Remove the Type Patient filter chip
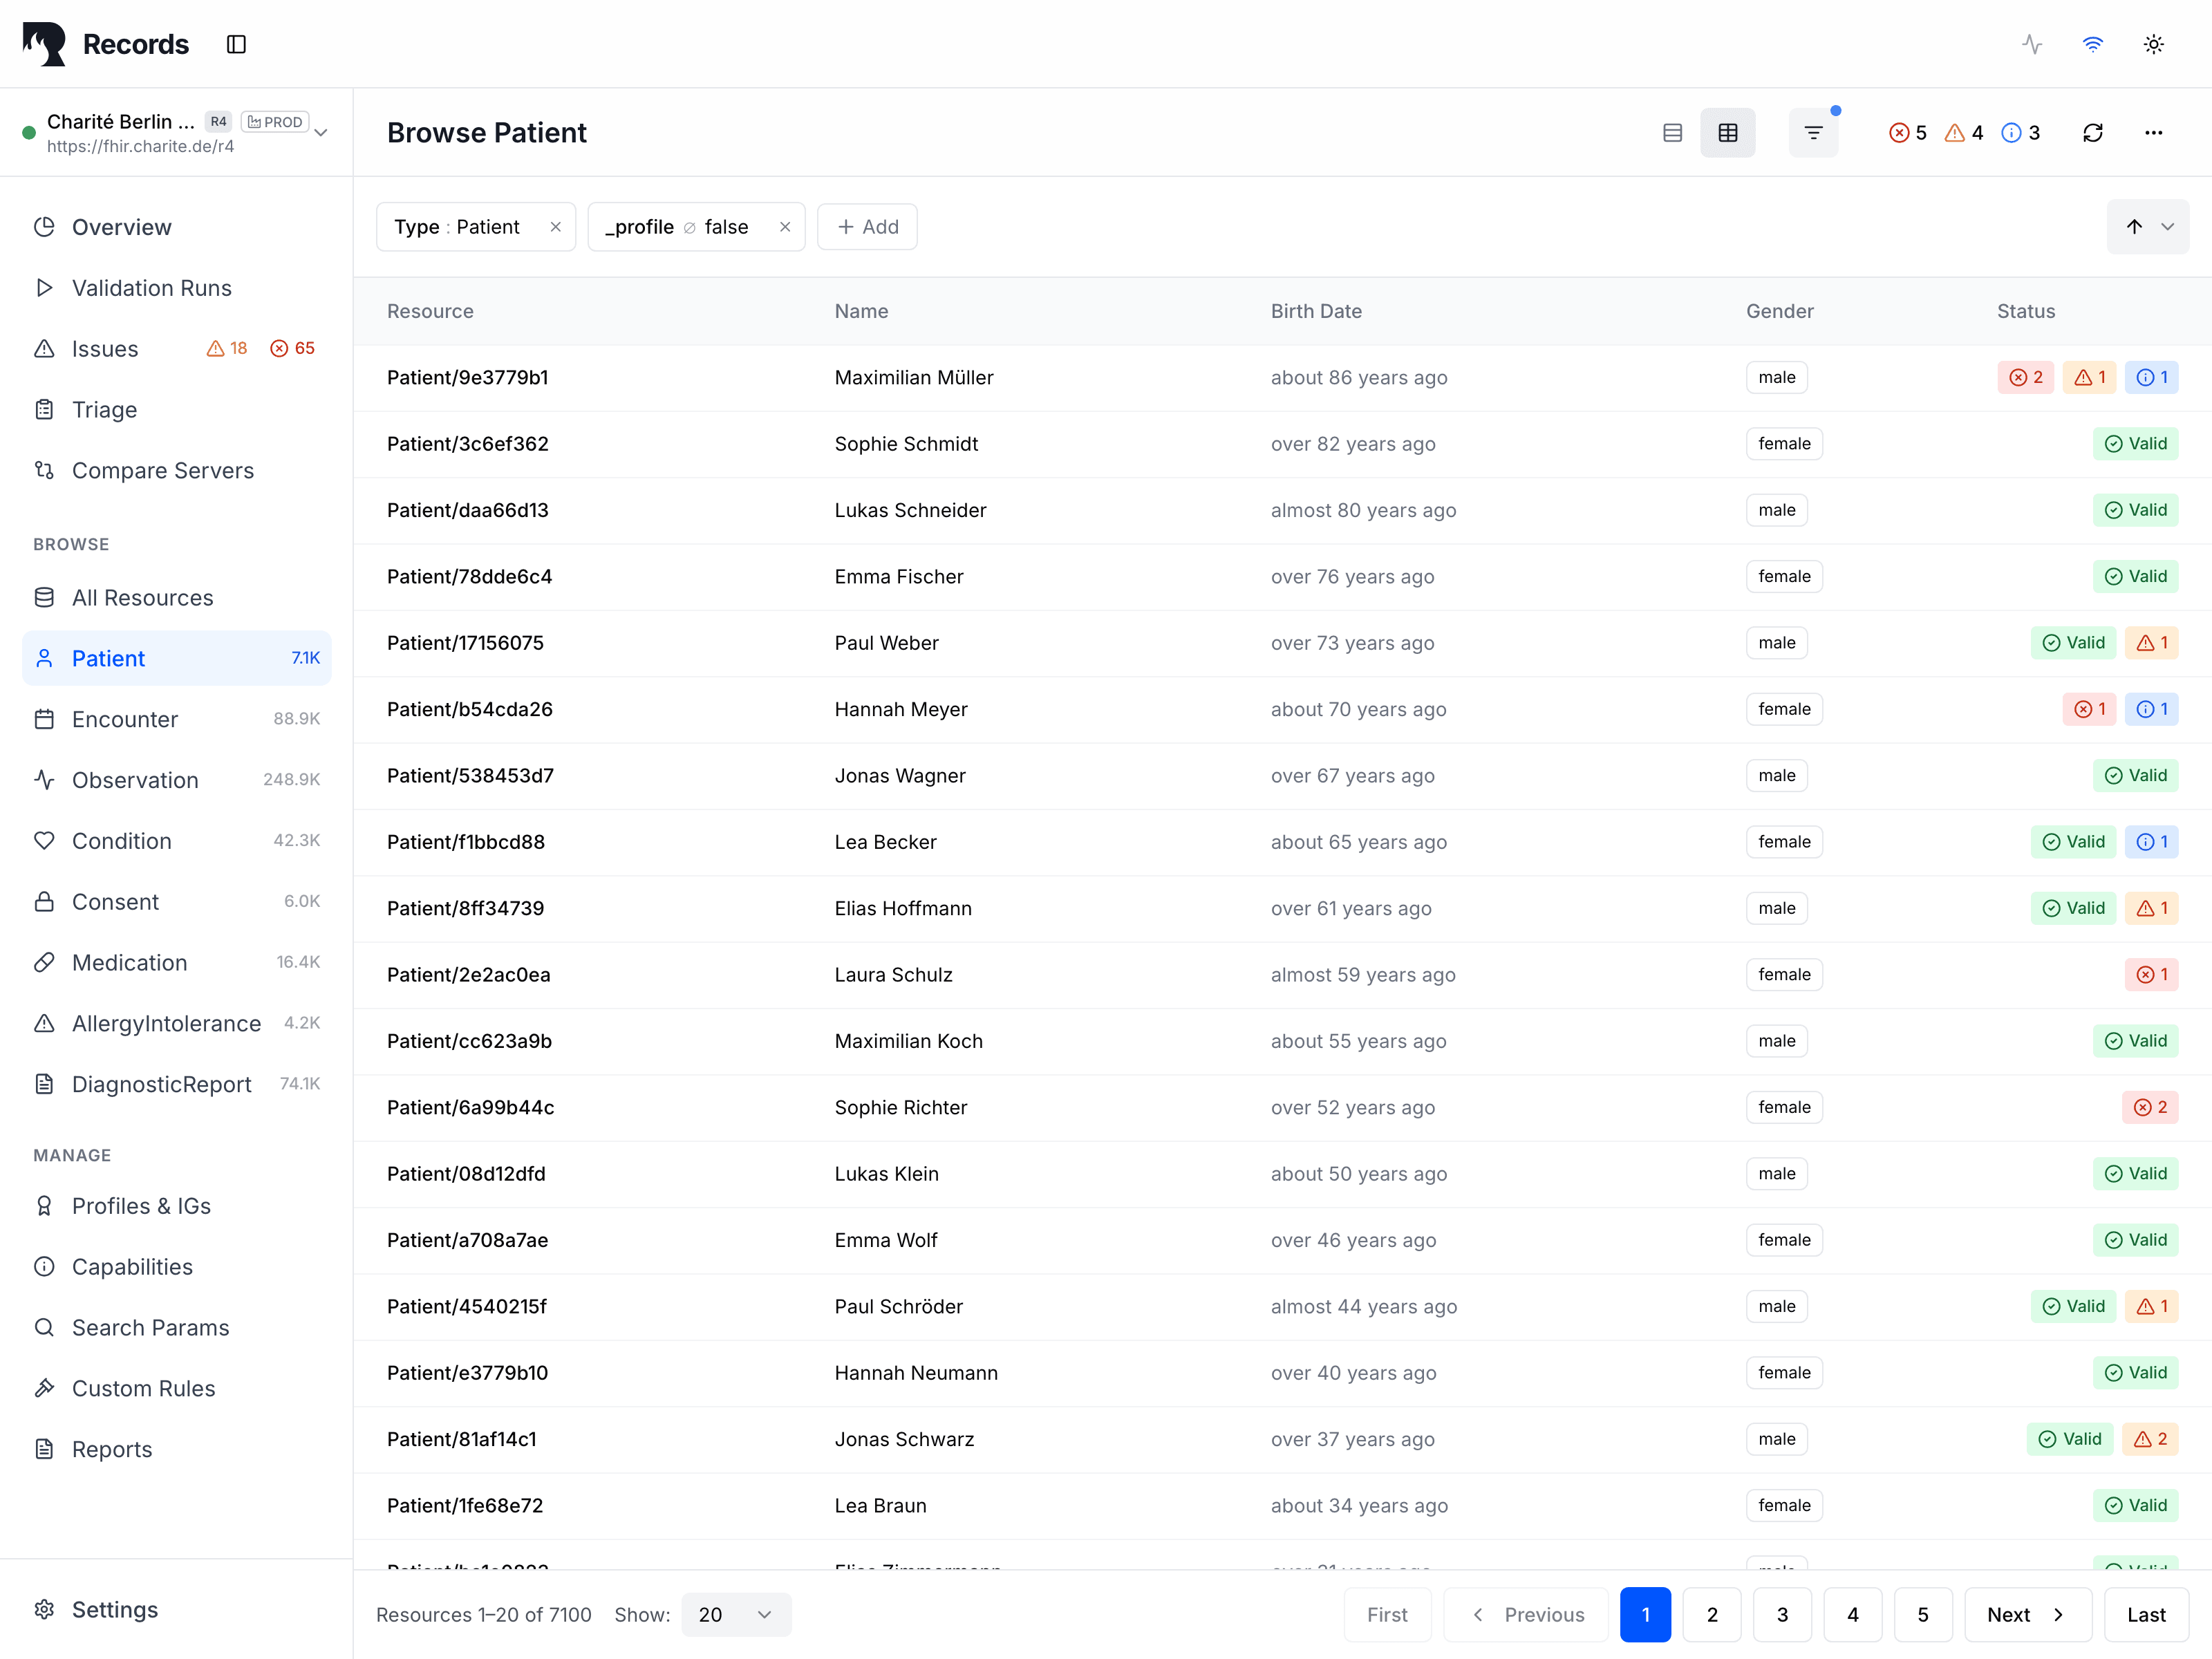The height and width of the screenshot is (1659, 2212). (555, 227)
